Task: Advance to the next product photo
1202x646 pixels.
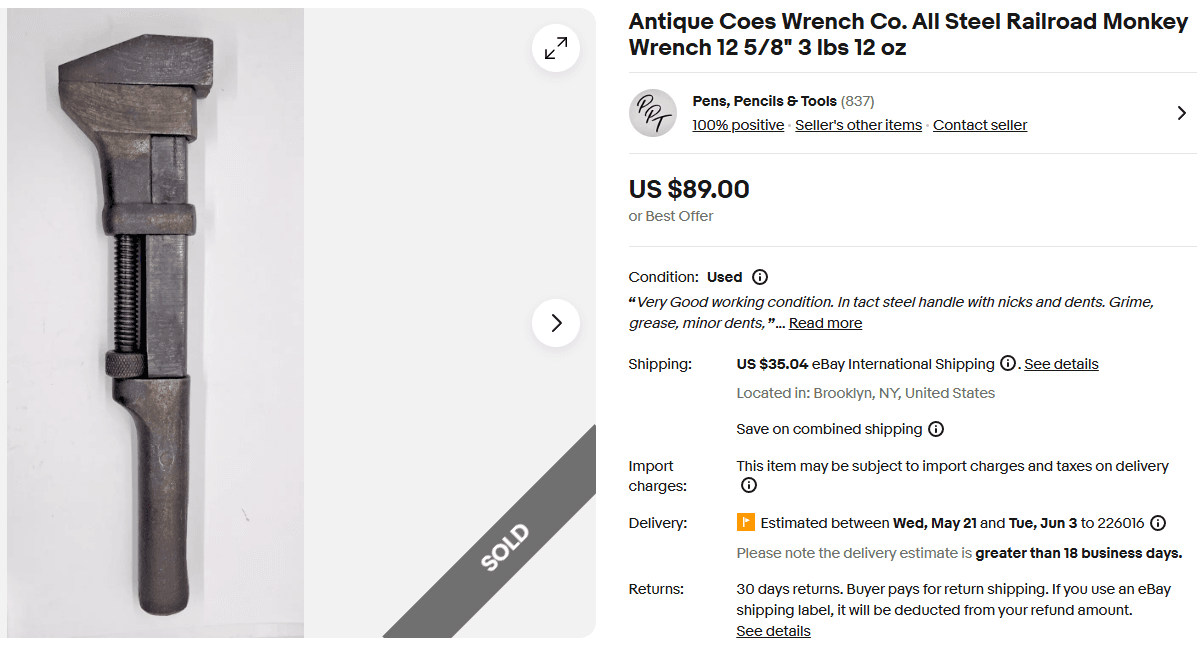Action: pyautogui.click(x=556, y=323)
